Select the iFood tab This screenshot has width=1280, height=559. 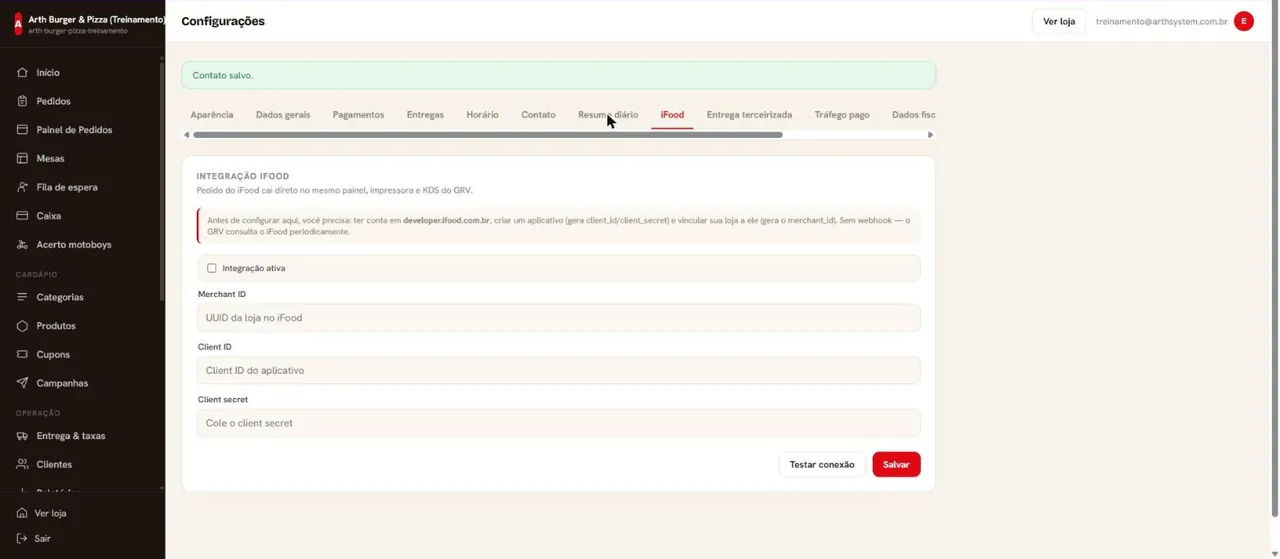tap(672, 115)
